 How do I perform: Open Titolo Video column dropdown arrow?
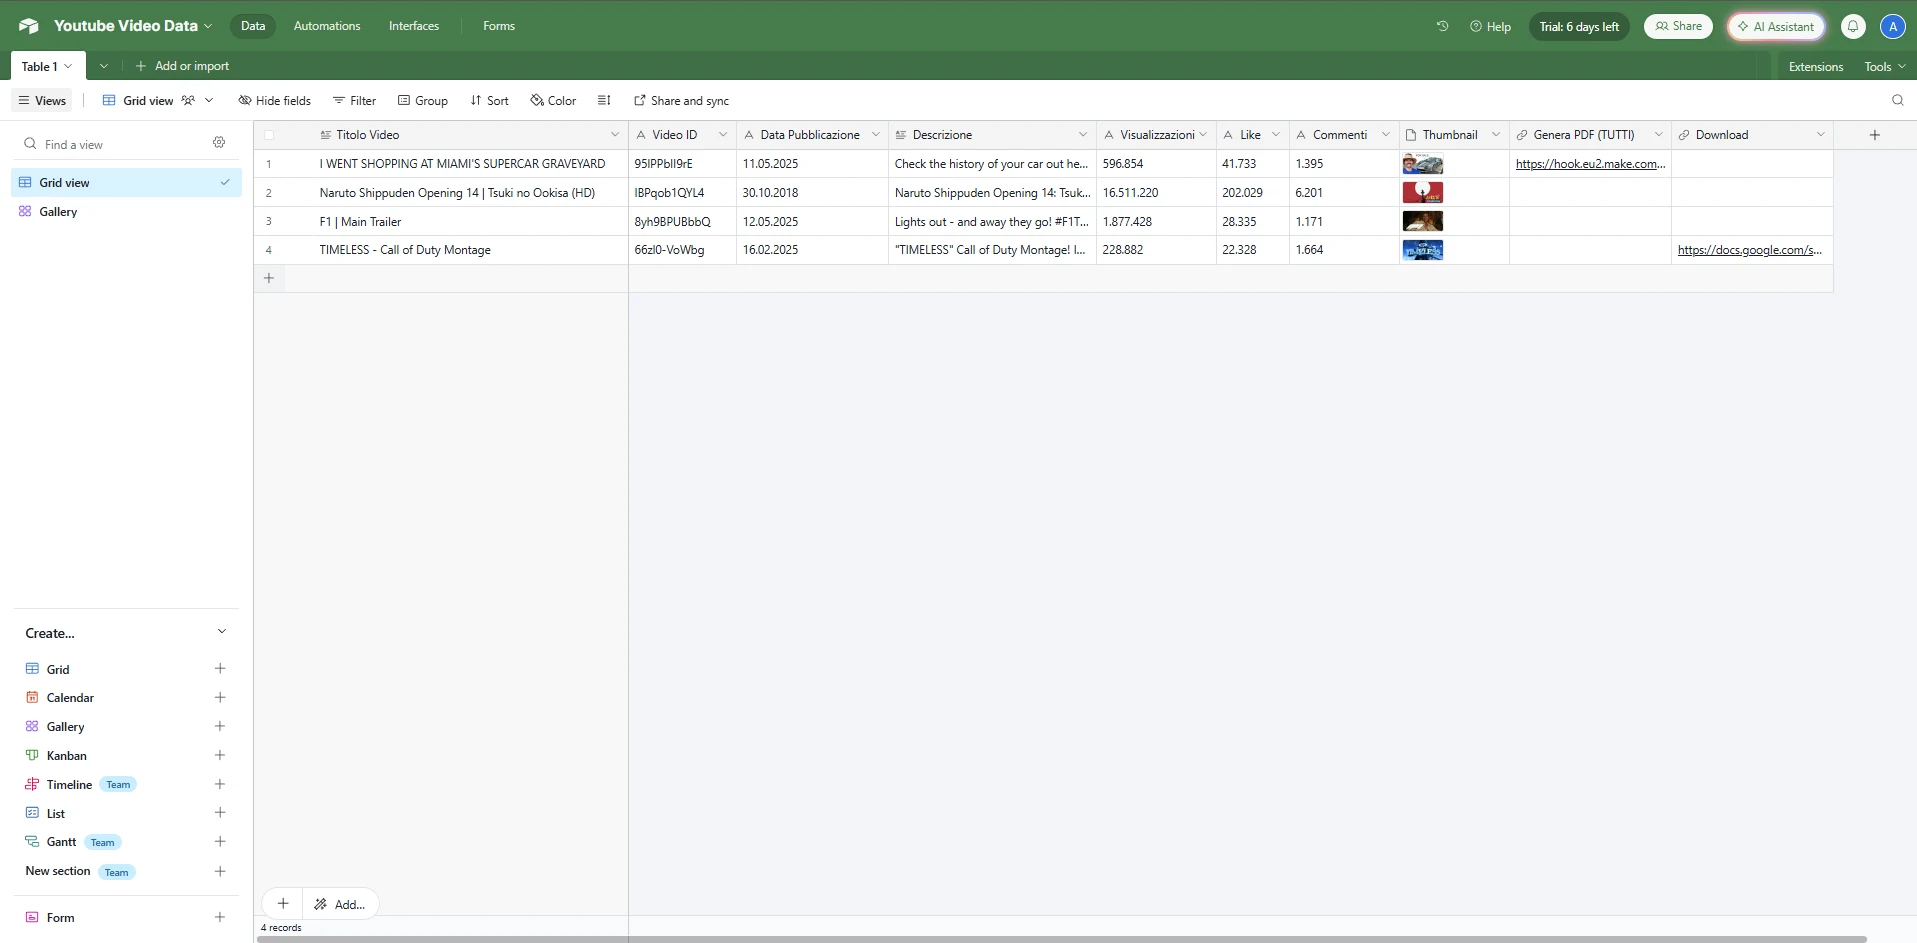614,135
